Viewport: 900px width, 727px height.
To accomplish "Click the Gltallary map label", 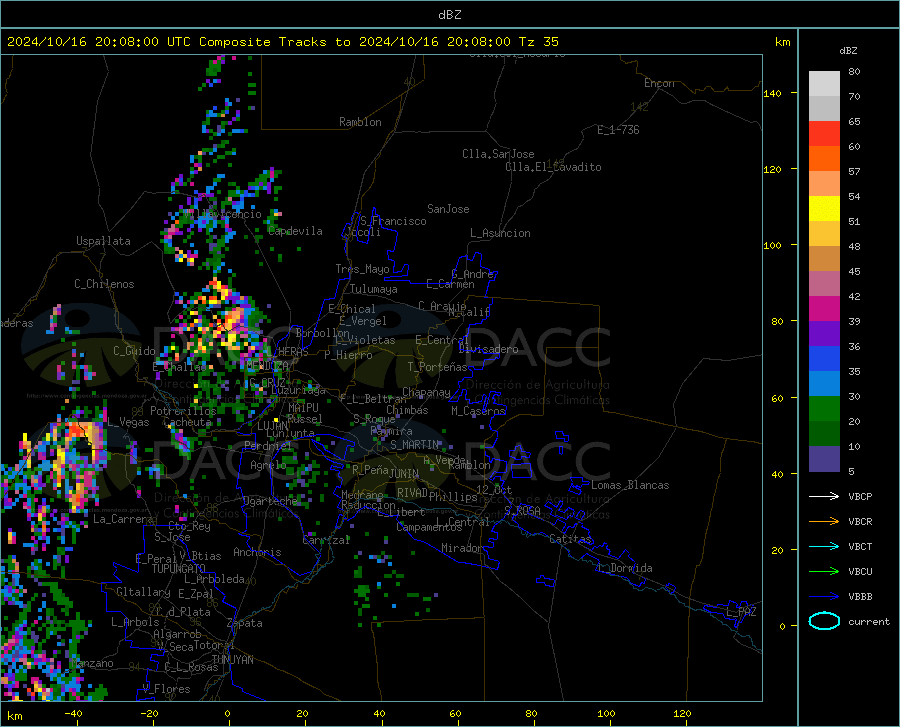I will tap(143, 592).
